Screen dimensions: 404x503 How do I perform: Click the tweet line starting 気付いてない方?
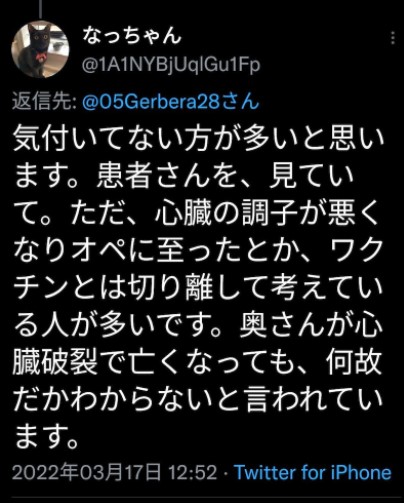coord(198,138)
